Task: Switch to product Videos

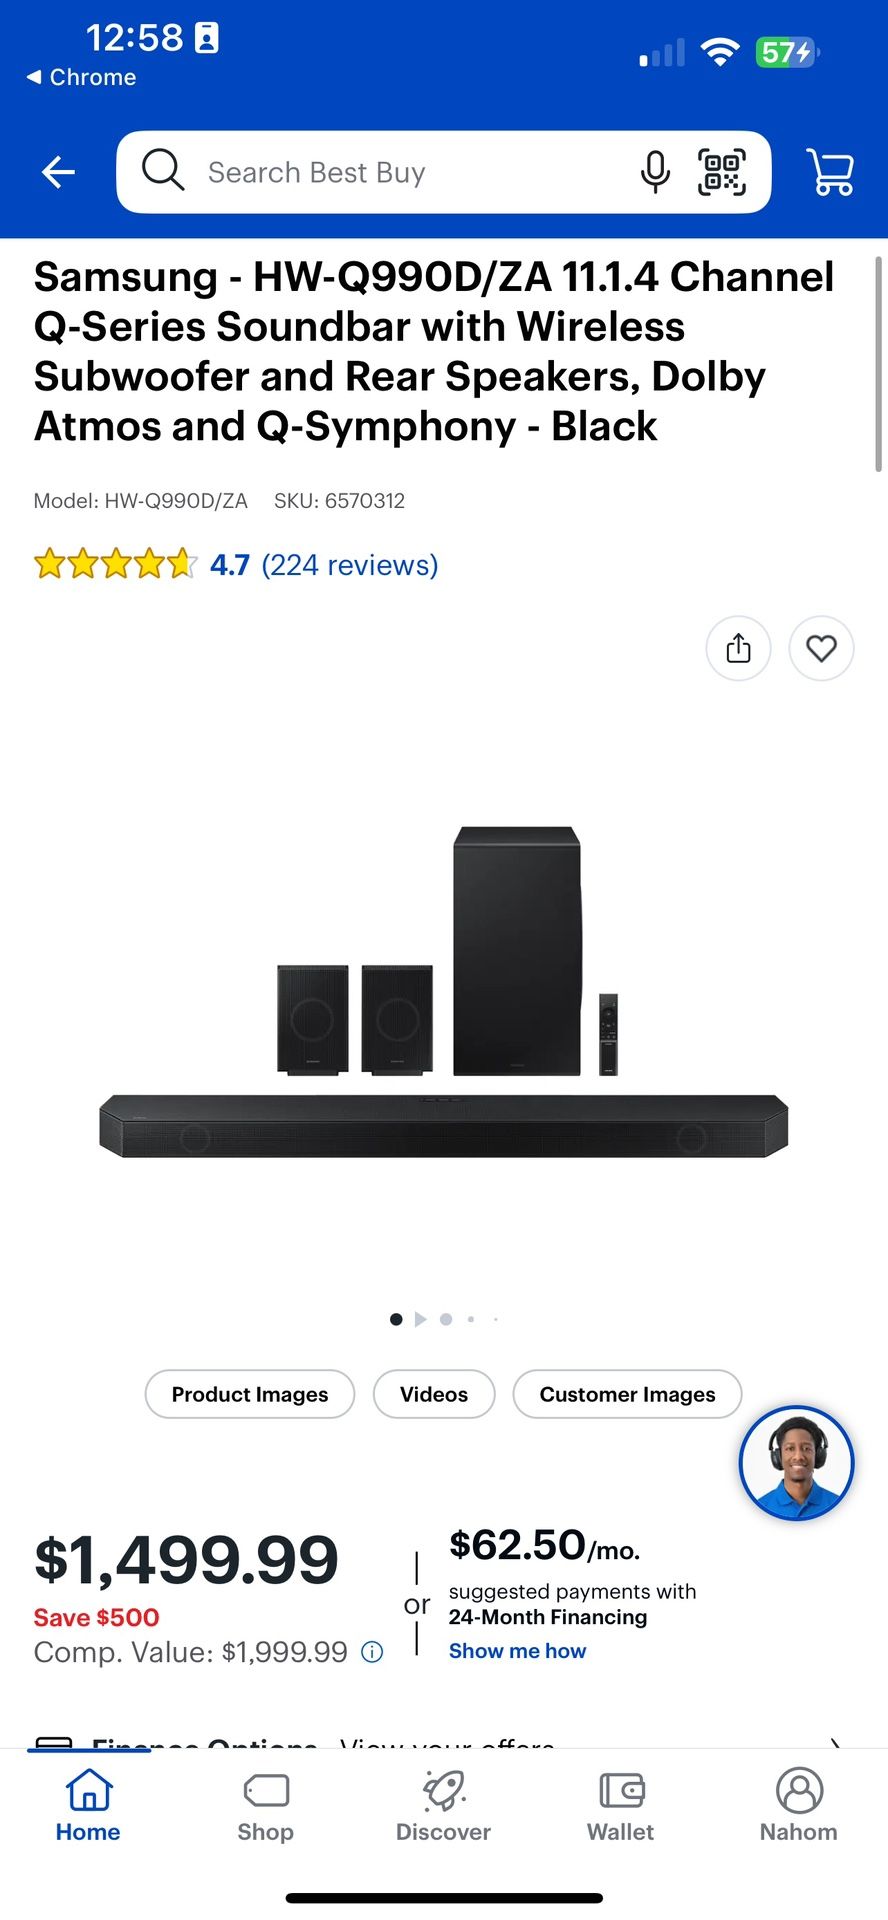Action: [x=433, y=1394]
